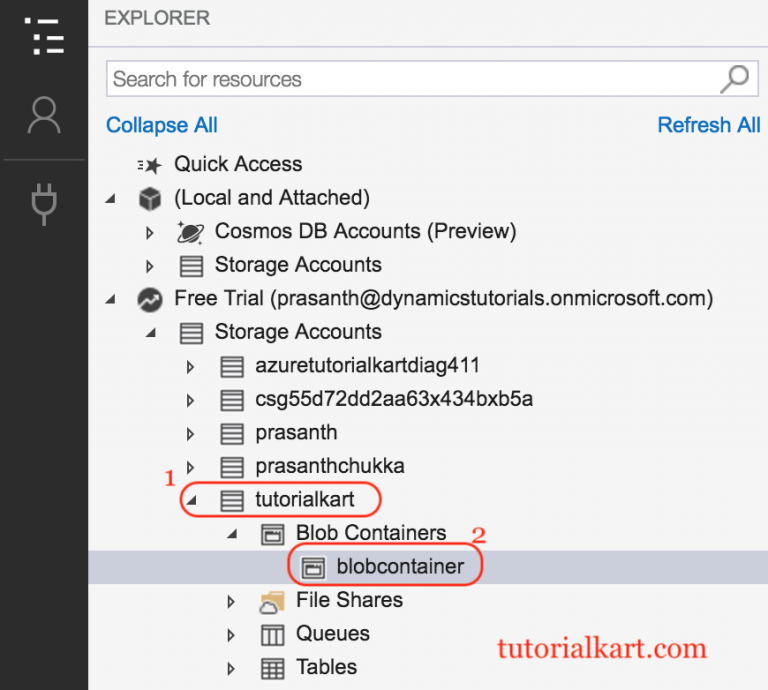Click the search magnifier icon

tap(734, 79)
